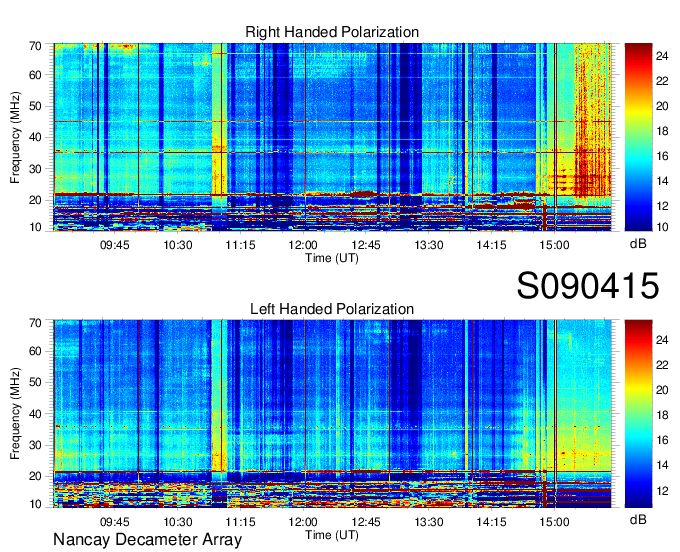680x552 pixels.
Task: Click the Left Handed Polarization title
Action: click(x=332, y=309)
